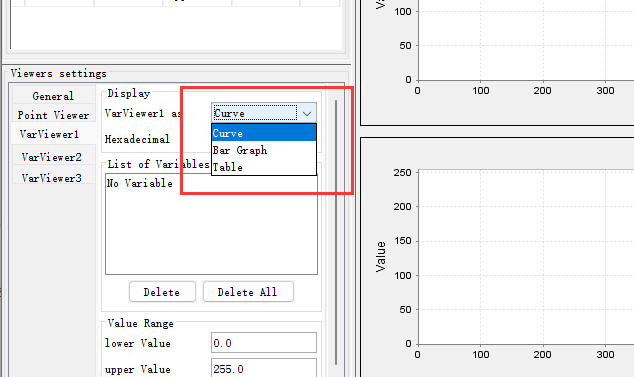
Task: Switch to the Point Viewer tab
Action: [x=53, y=115]
